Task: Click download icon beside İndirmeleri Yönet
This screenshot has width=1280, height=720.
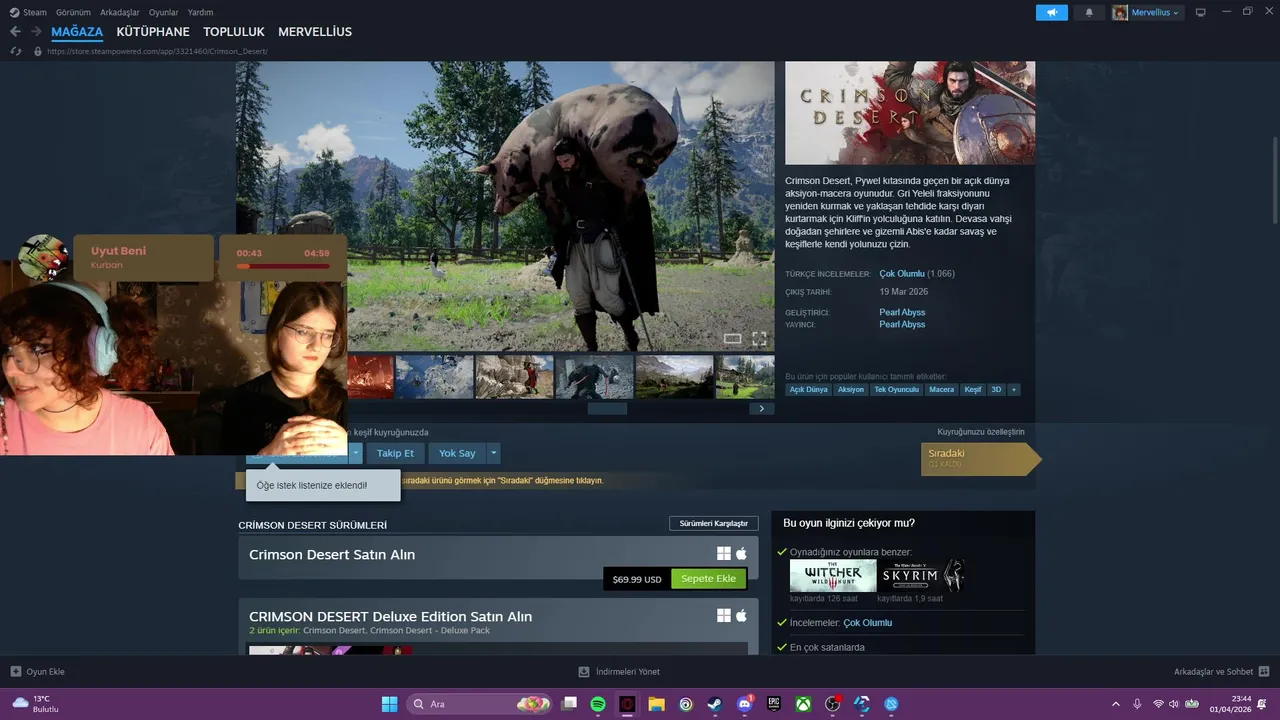Action: [584, 672]
